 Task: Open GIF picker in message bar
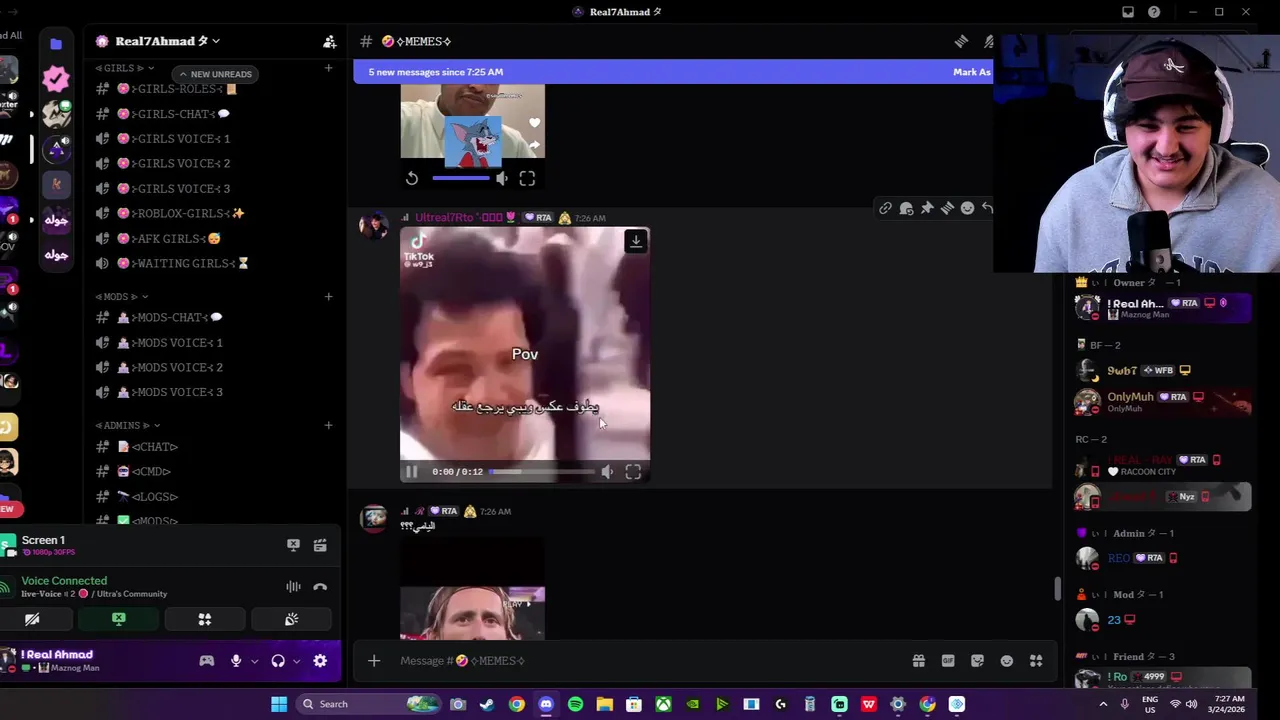pos(948,661)
